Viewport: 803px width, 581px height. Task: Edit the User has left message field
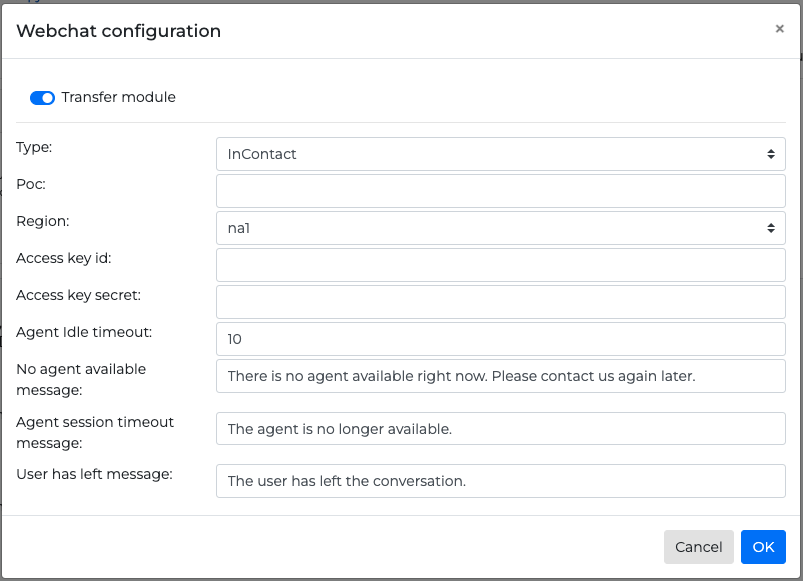[x=500, y=481]
